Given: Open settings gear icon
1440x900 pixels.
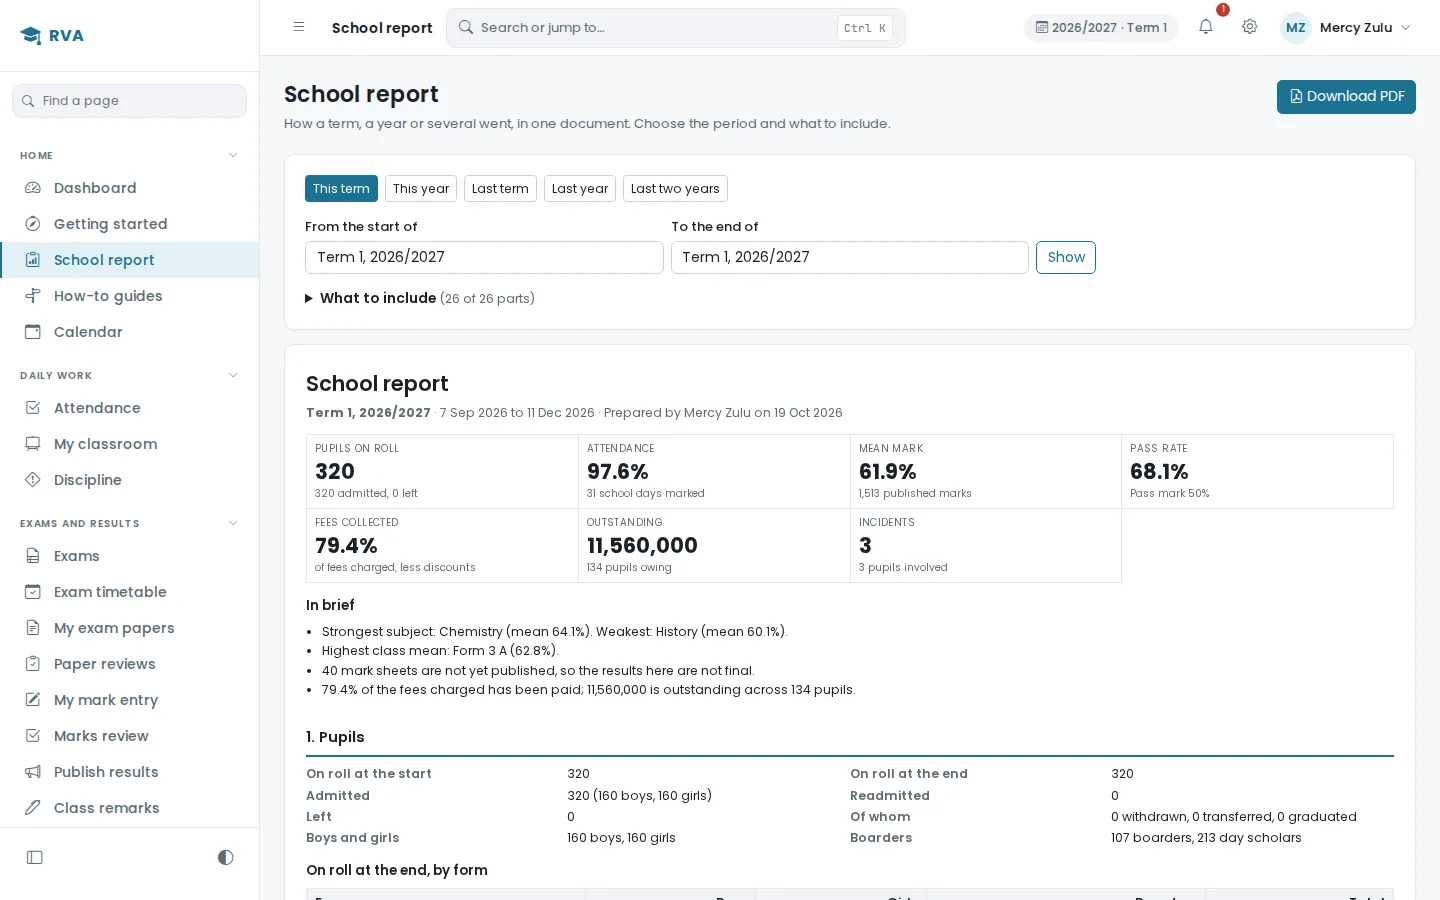Looking at the screenshot, I should click(x=1249, y=27).
